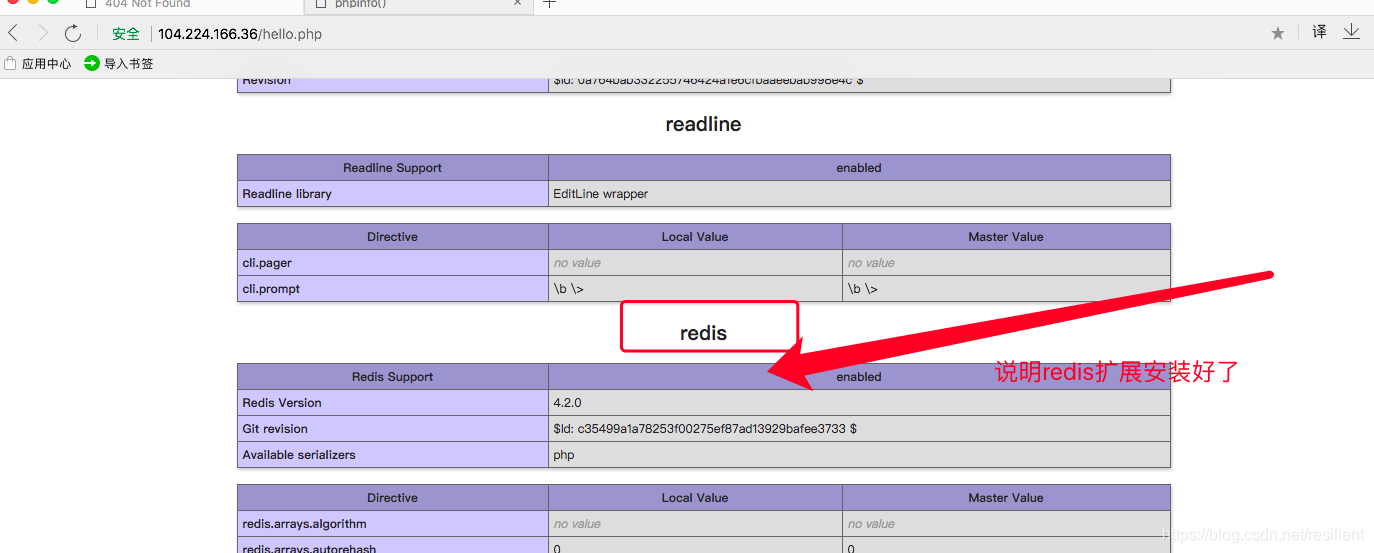Close the phpinfo() tab
This screenshot has height=553, width=1374.
coord(518,3)
